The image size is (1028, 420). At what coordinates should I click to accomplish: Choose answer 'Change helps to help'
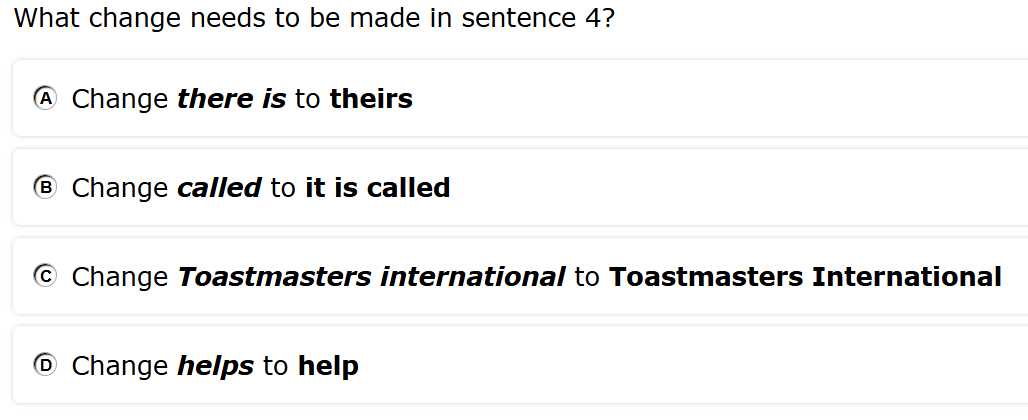click(x=521, y=365)
